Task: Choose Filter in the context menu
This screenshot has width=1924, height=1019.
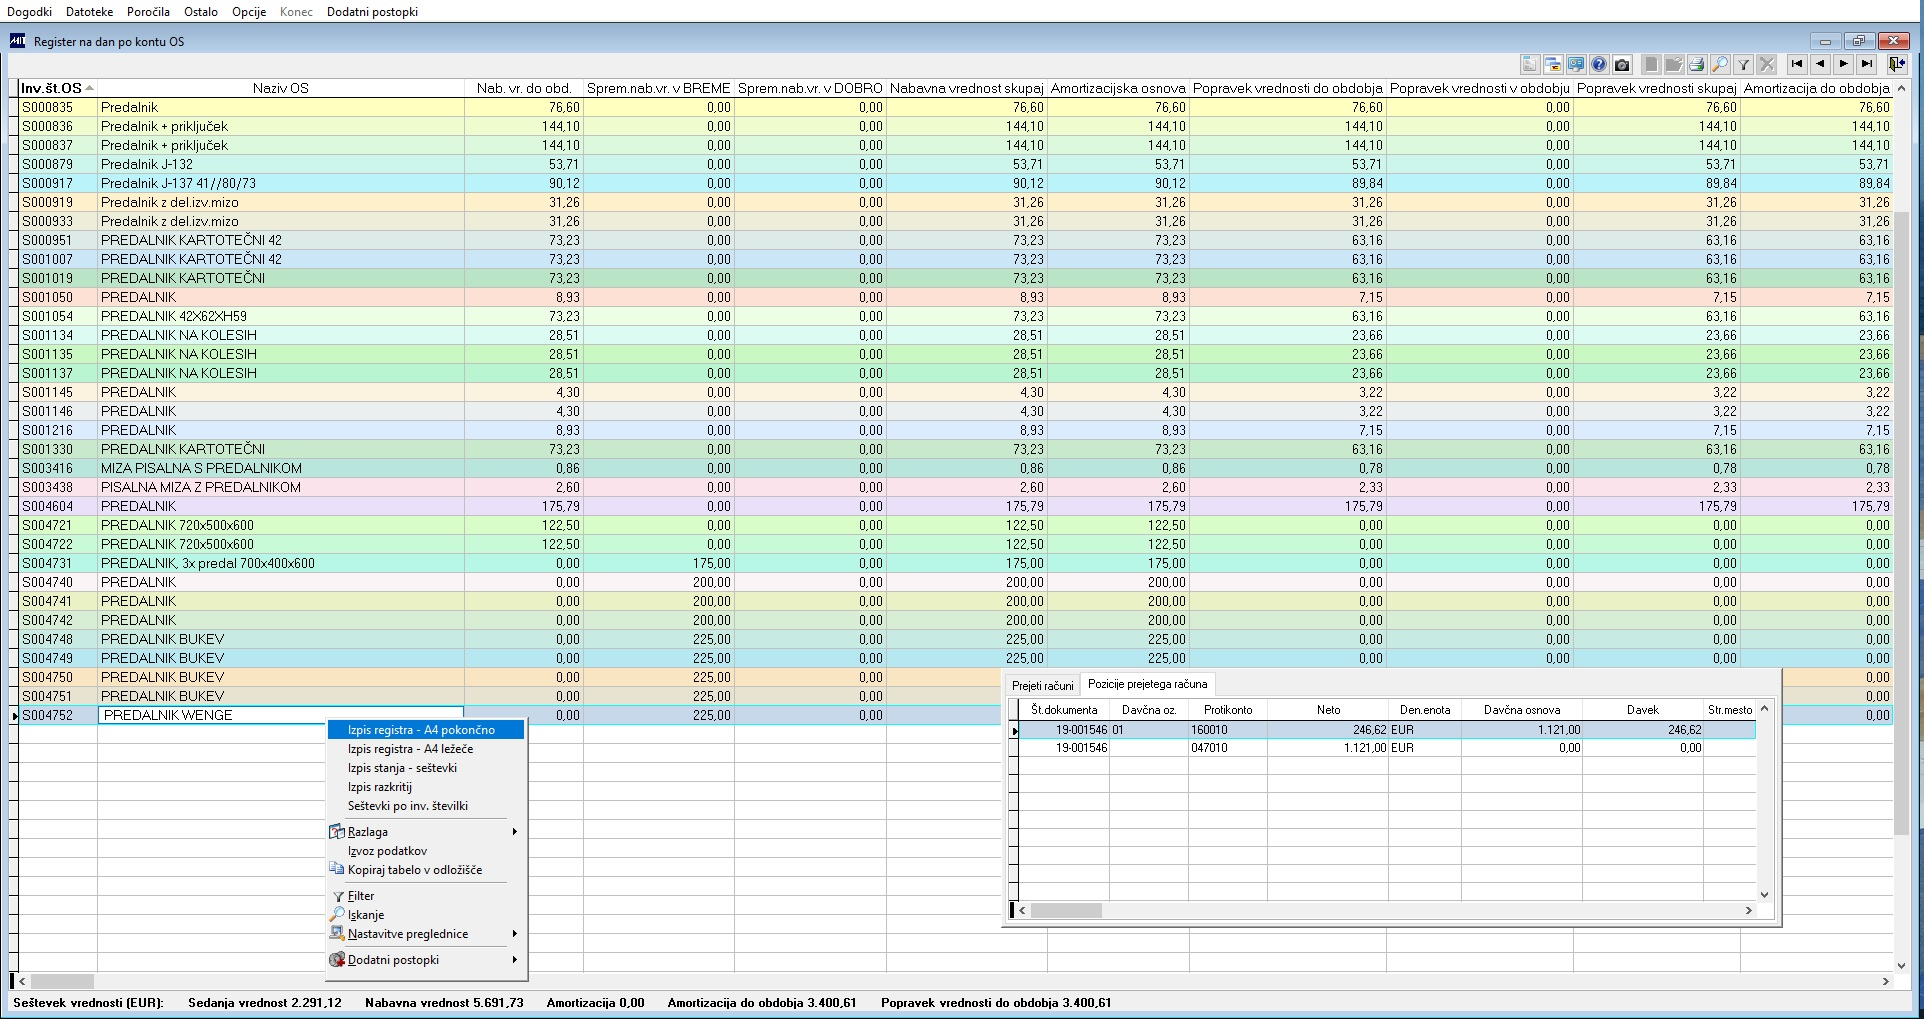Action: 426,896
